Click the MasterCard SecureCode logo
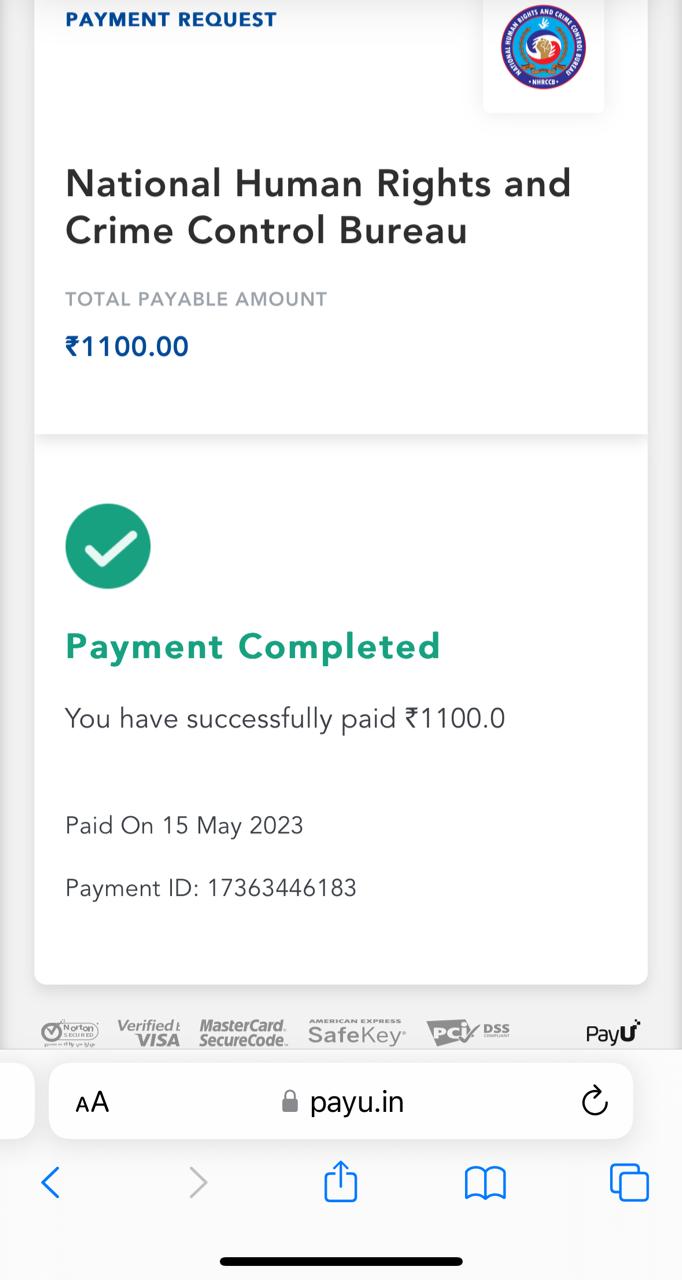 [x=243, y=1032]
